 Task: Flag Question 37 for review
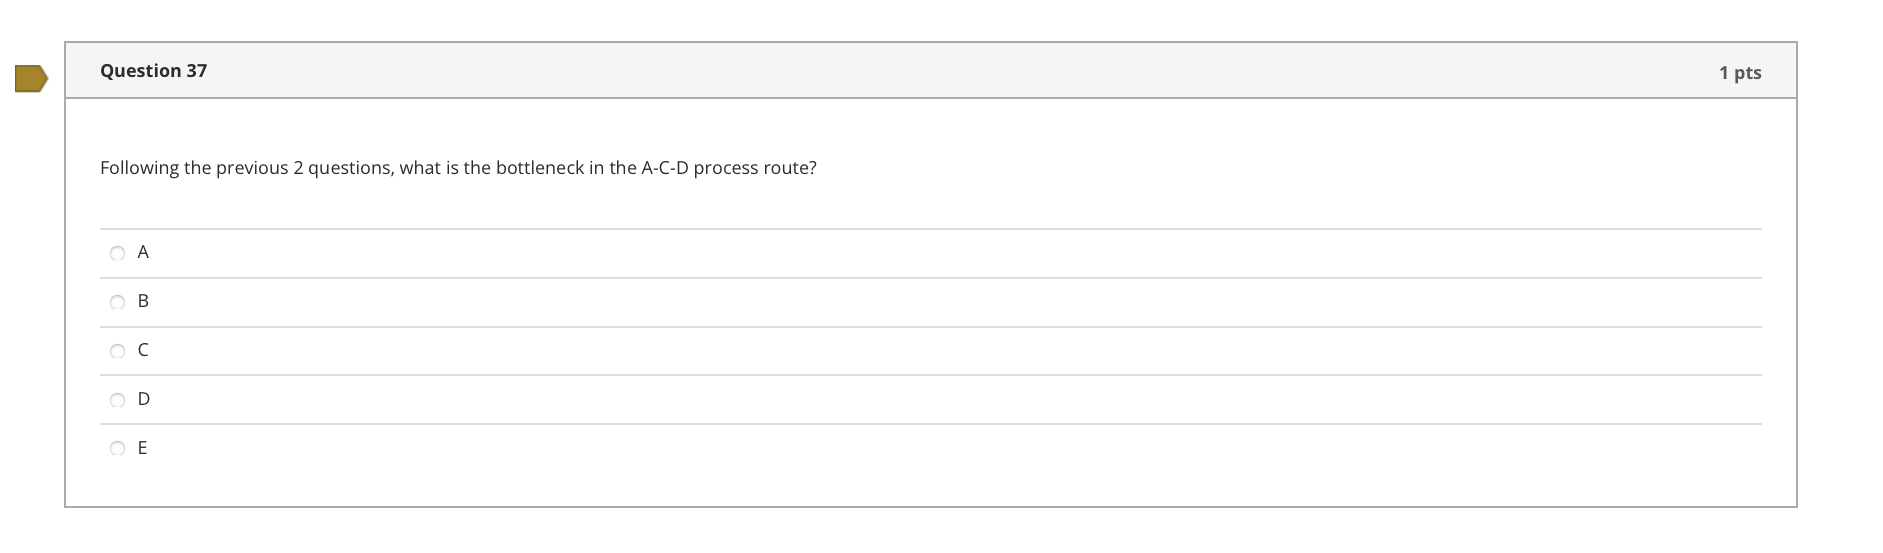pos(31,78)
